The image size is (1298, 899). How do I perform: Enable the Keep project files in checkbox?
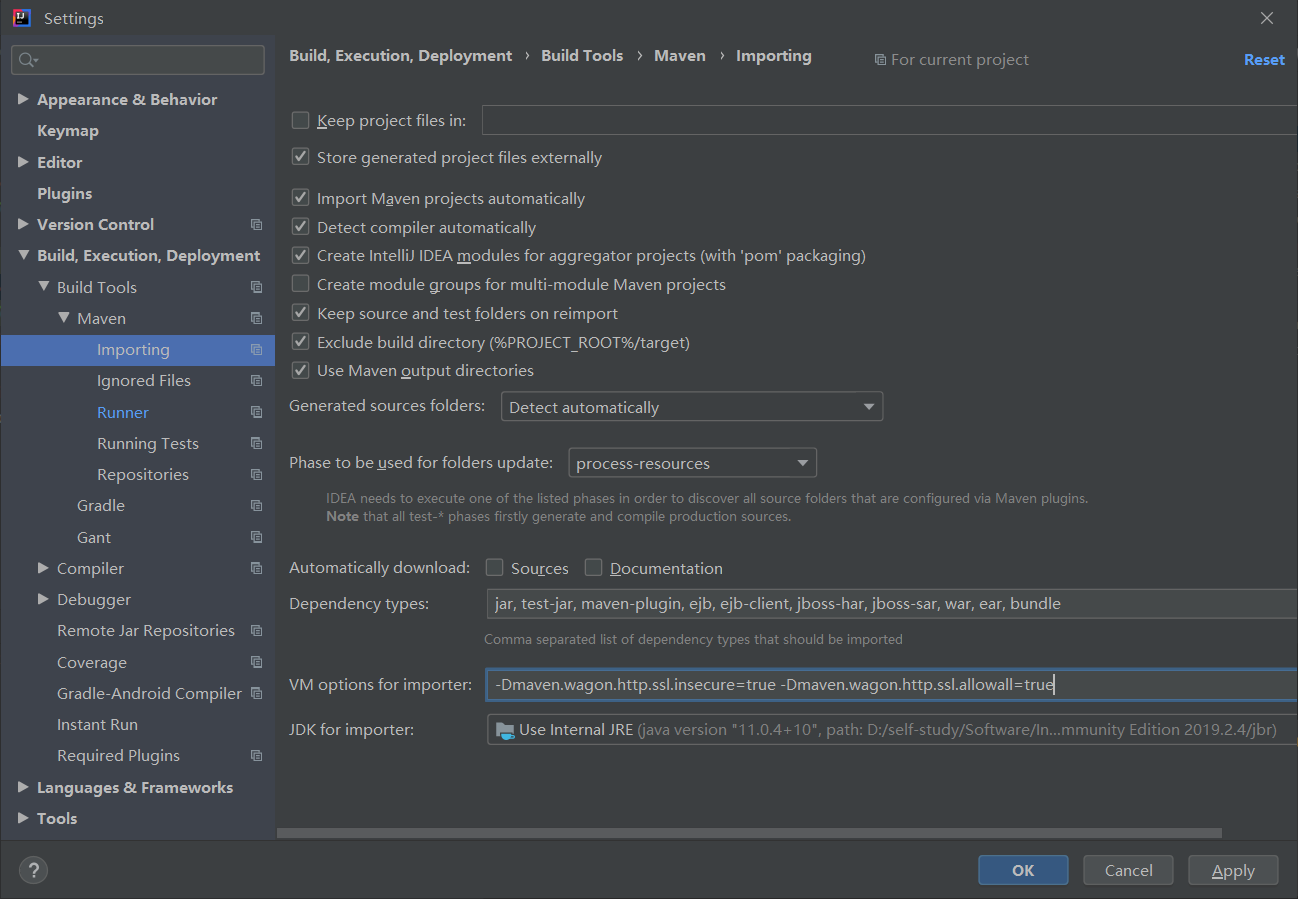point(300,121)
